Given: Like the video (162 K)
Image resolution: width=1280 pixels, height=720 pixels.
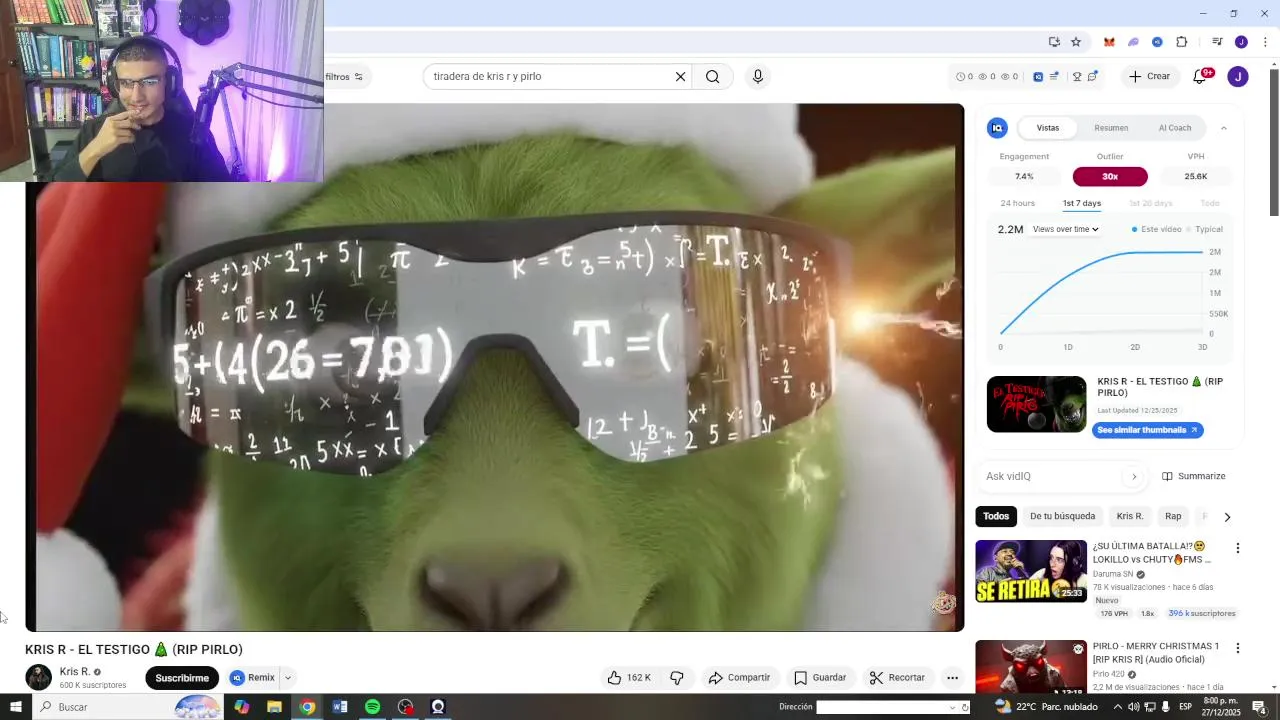Looking at the screenshot, I should (x=628, y=677).
